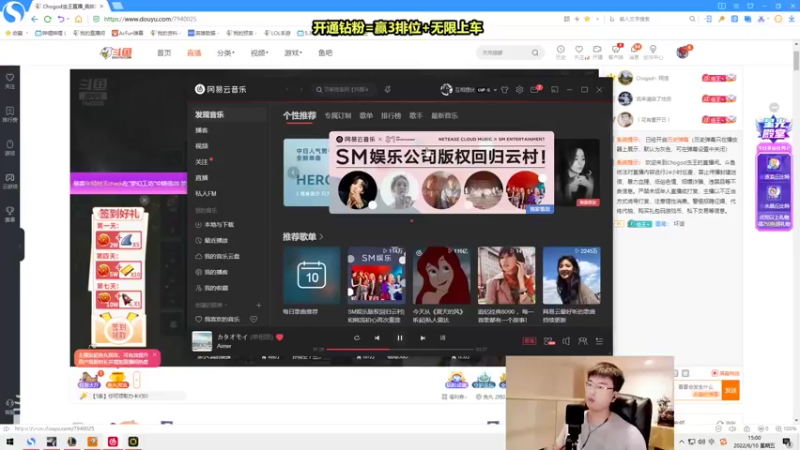Expand the 分类 dropdown on Douyu
Viewport: 800px width, 450px height.
[x=226, y=53]
